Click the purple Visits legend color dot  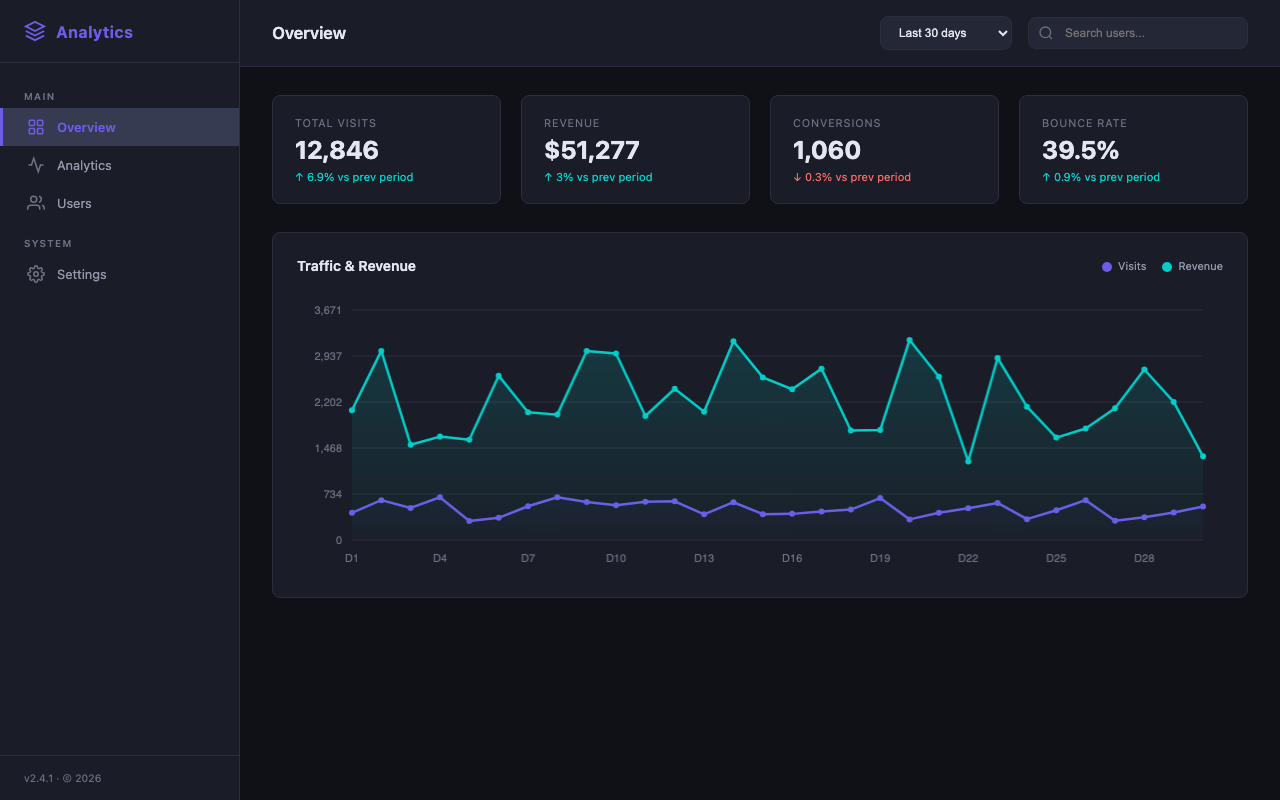pos(1107,267)
